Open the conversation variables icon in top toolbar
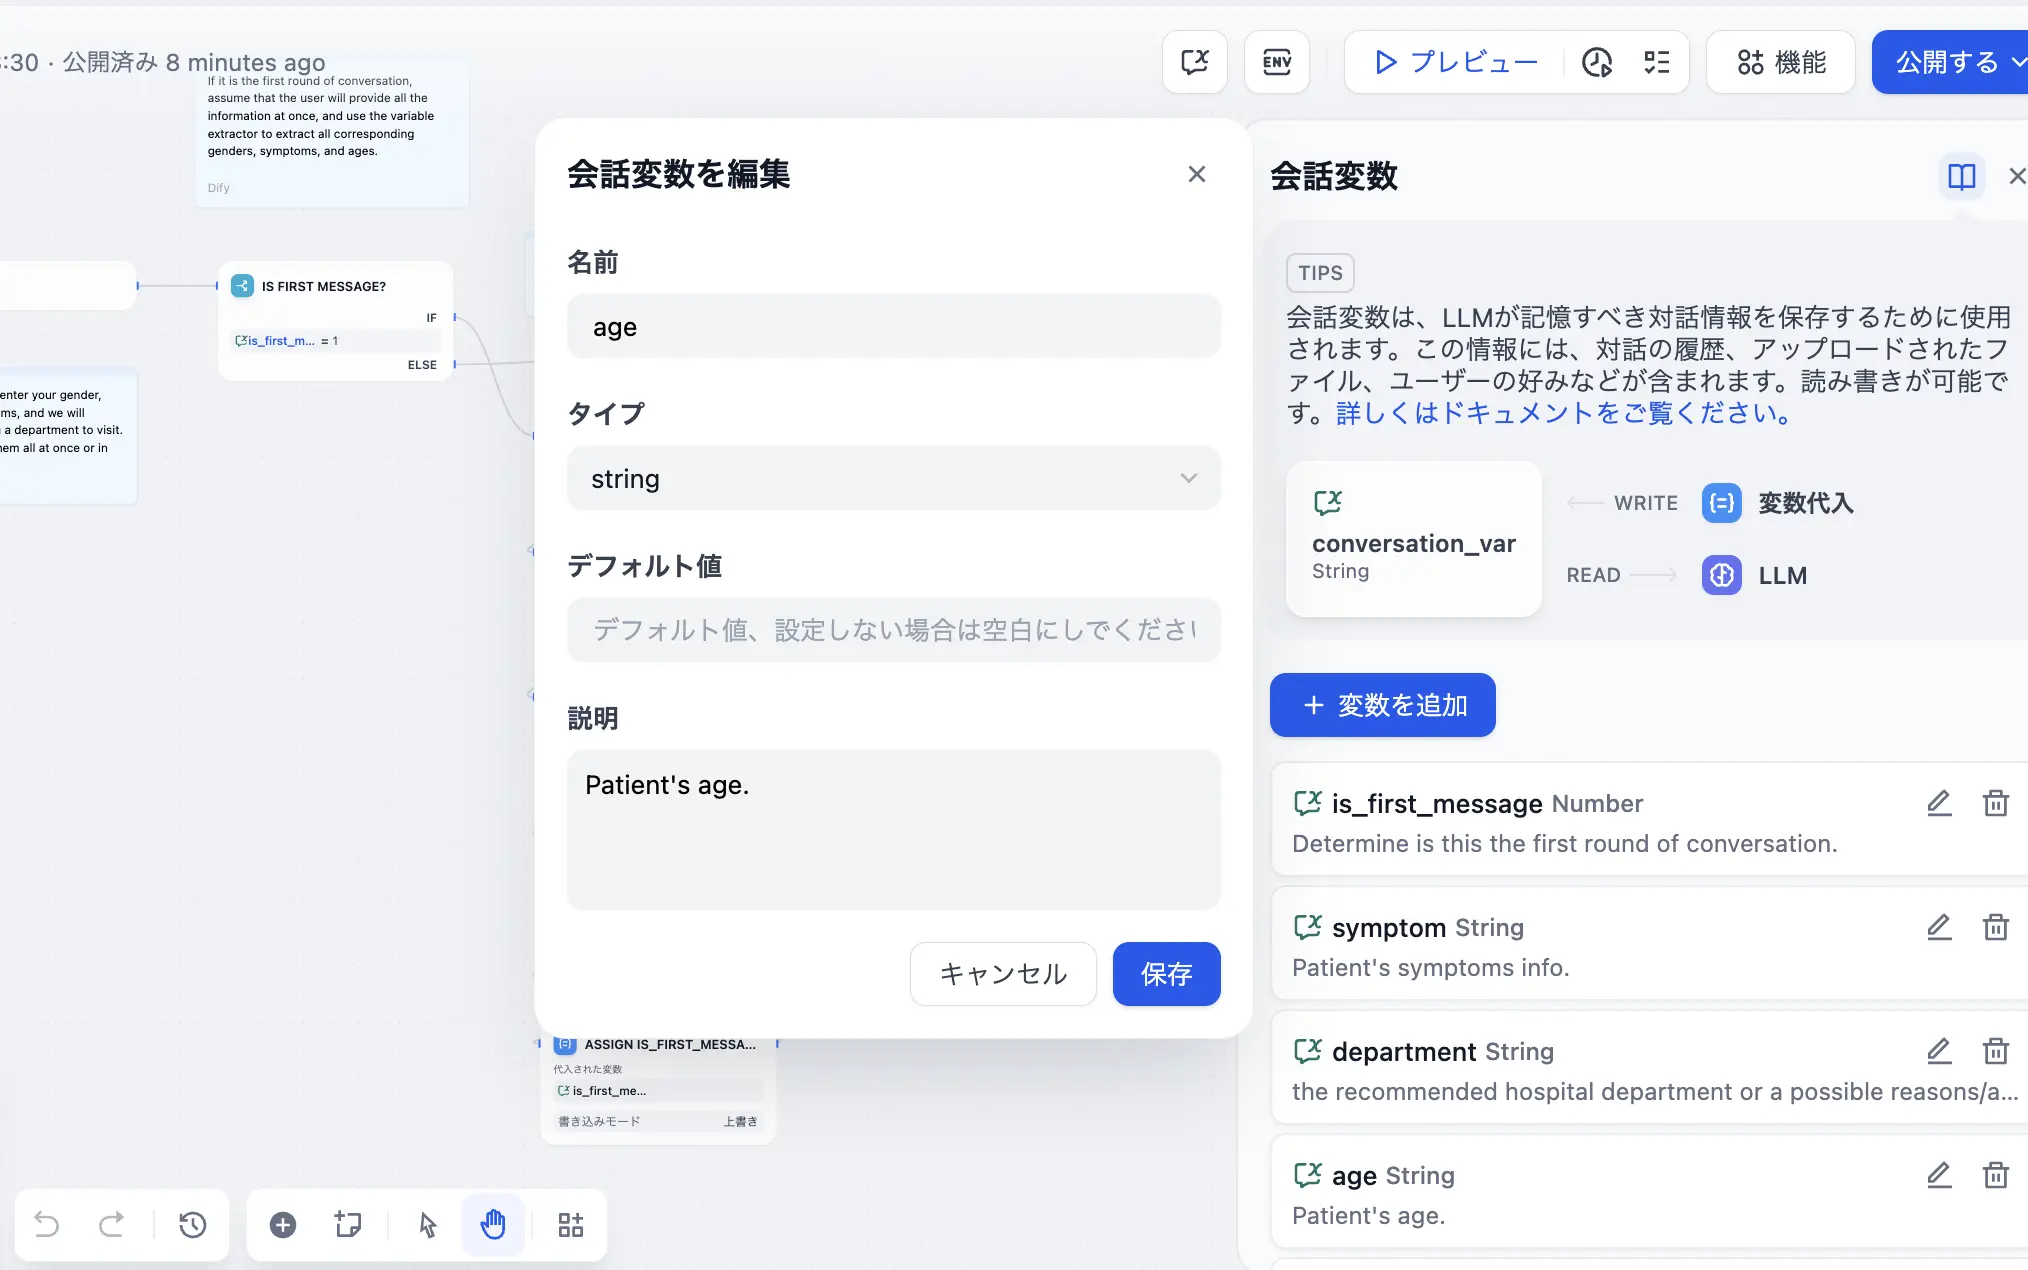2028x1270 pixels. pos(1195,62)
